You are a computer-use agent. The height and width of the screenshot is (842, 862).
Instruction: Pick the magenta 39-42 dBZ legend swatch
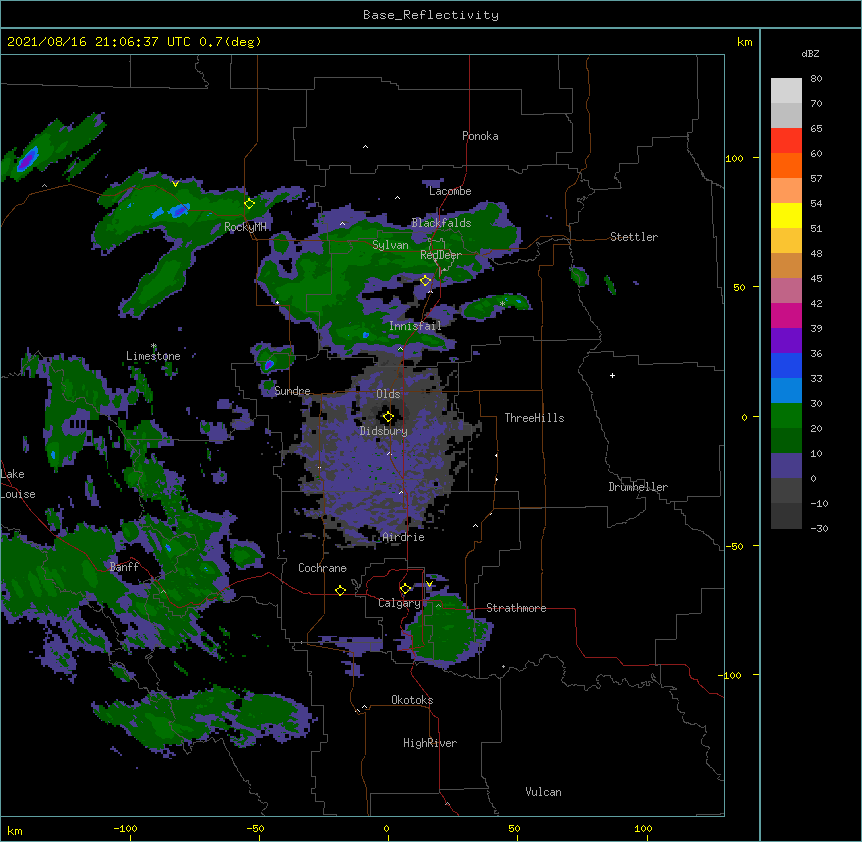tap(786, 315)
